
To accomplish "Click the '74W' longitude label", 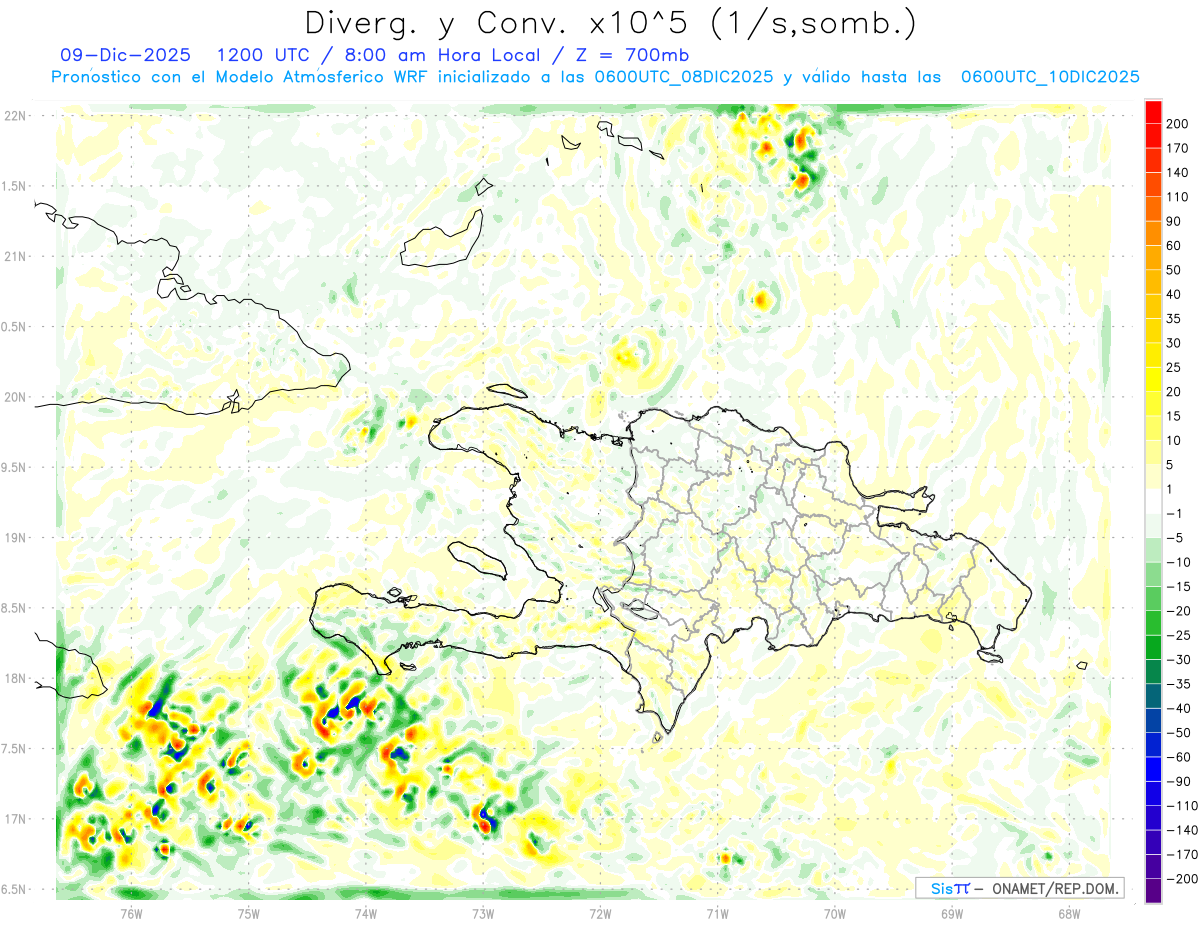I will 366,912.
